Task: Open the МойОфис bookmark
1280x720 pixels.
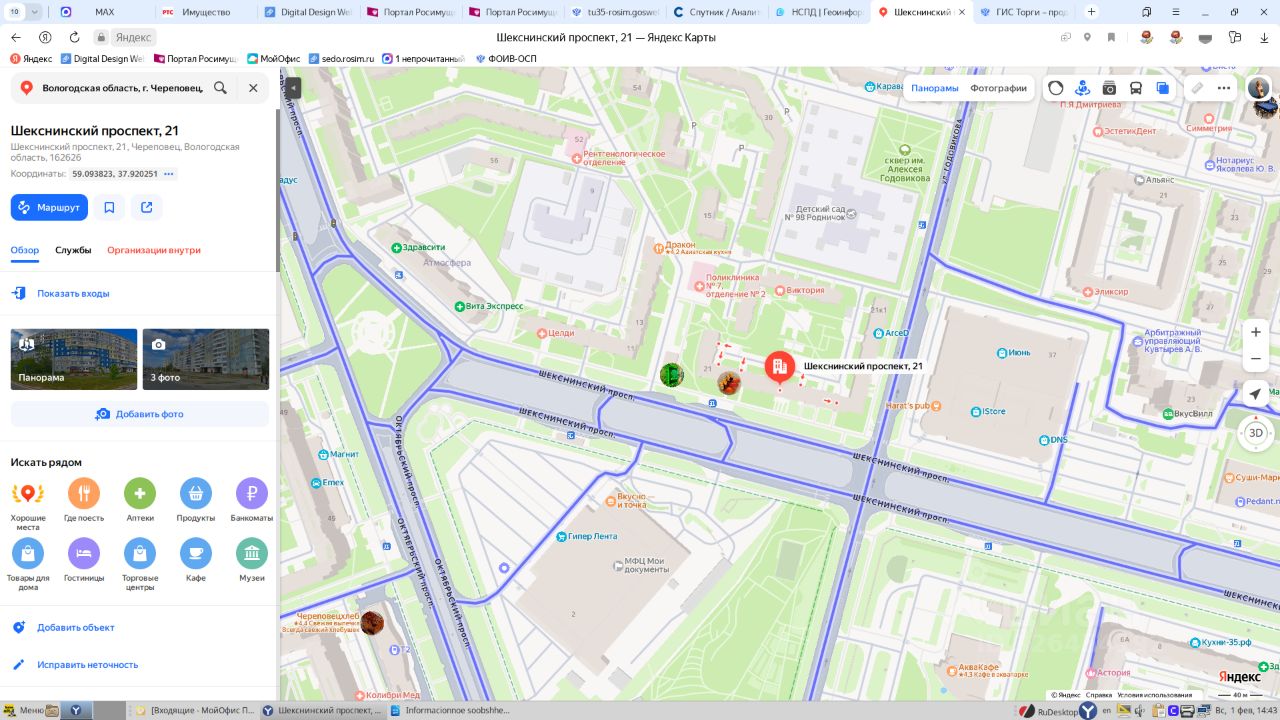Action: [273, 59]
